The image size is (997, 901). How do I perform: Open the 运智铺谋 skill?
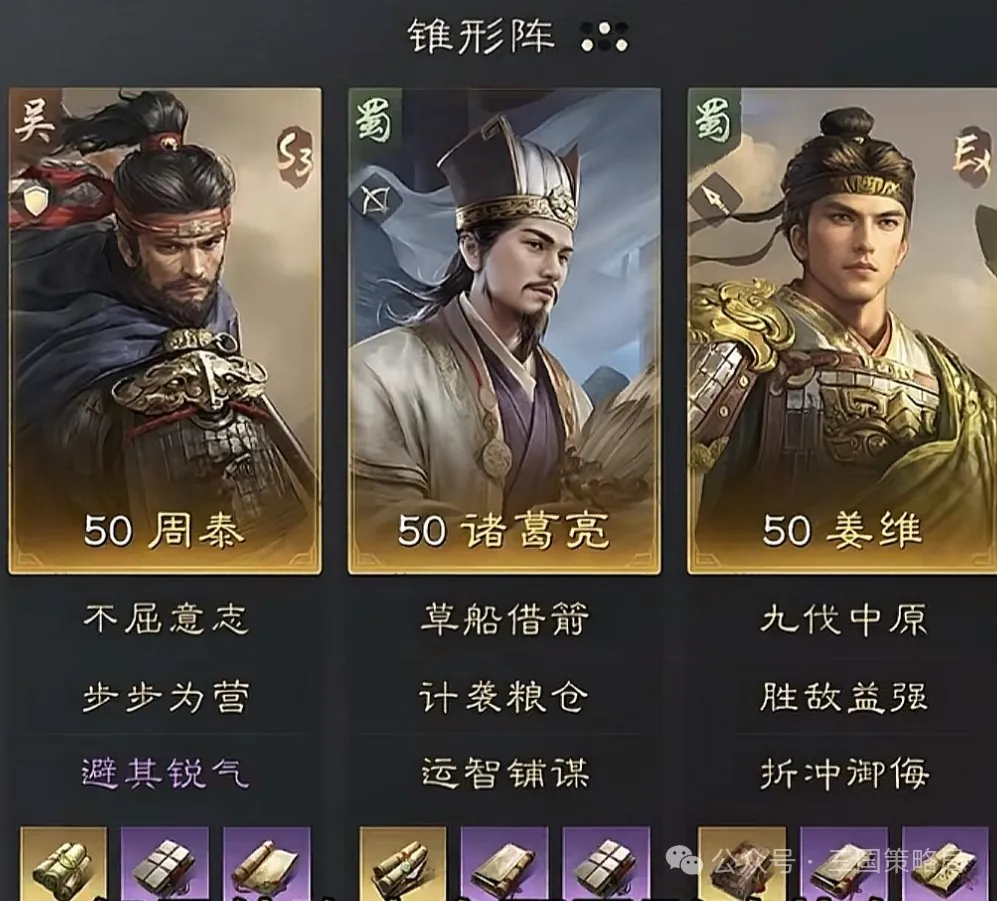tap(505, 773)
